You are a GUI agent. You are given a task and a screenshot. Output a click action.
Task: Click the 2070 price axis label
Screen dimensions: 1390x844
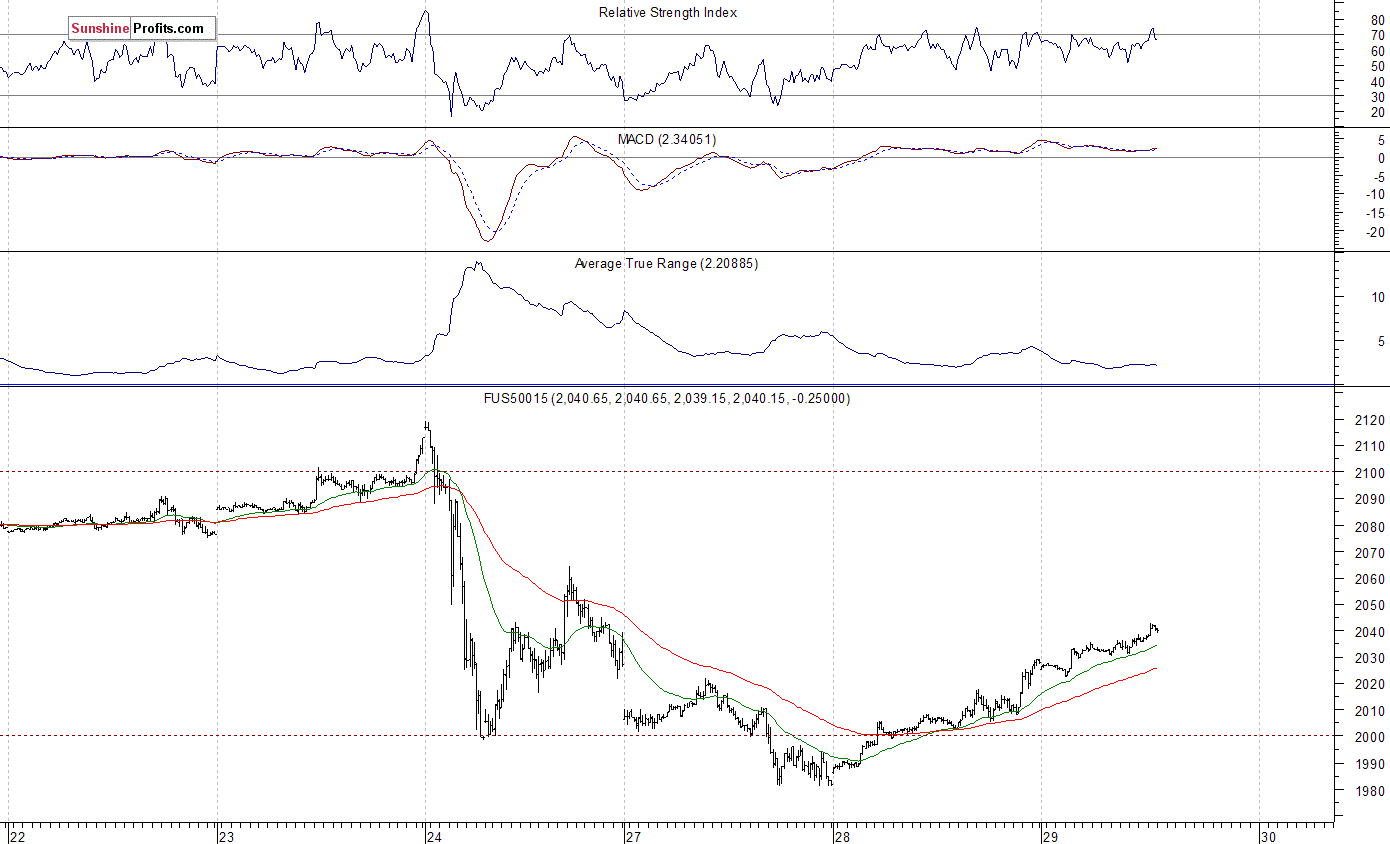[x=1369, y=552]
